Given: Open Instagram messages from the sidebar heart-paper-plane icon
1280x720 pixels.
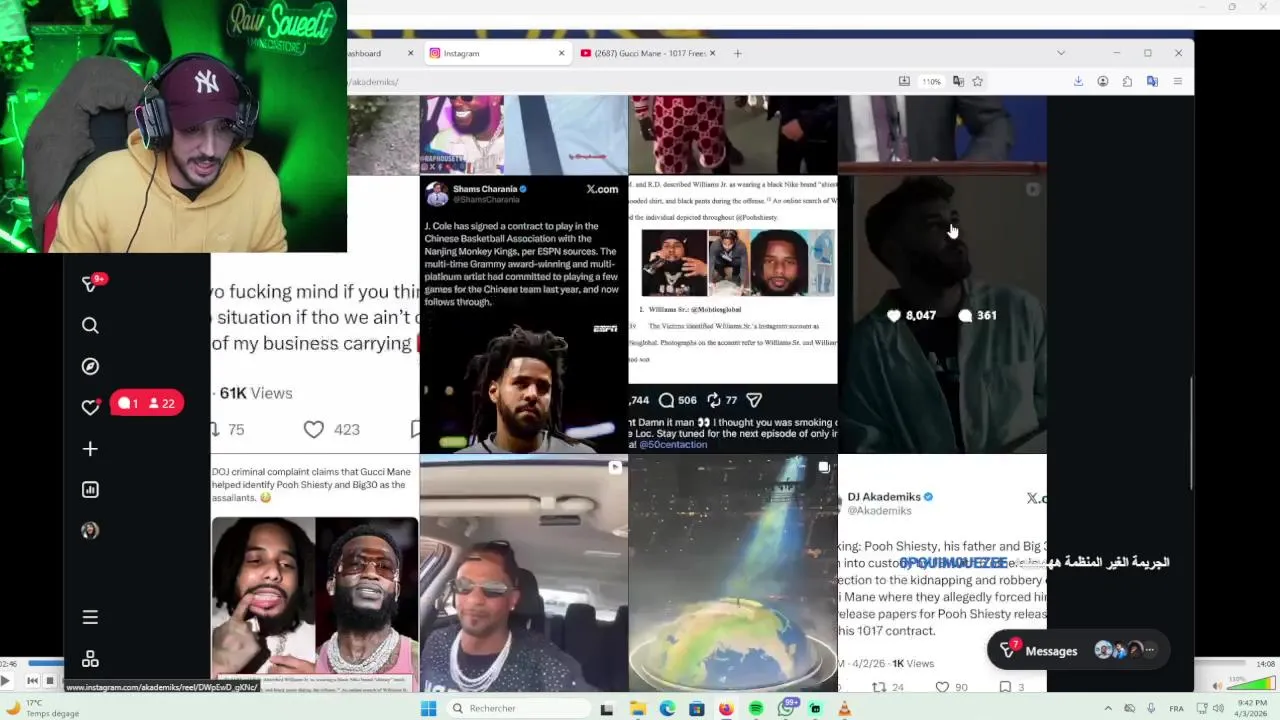Looking at the screenshot, I should [90, 284].
